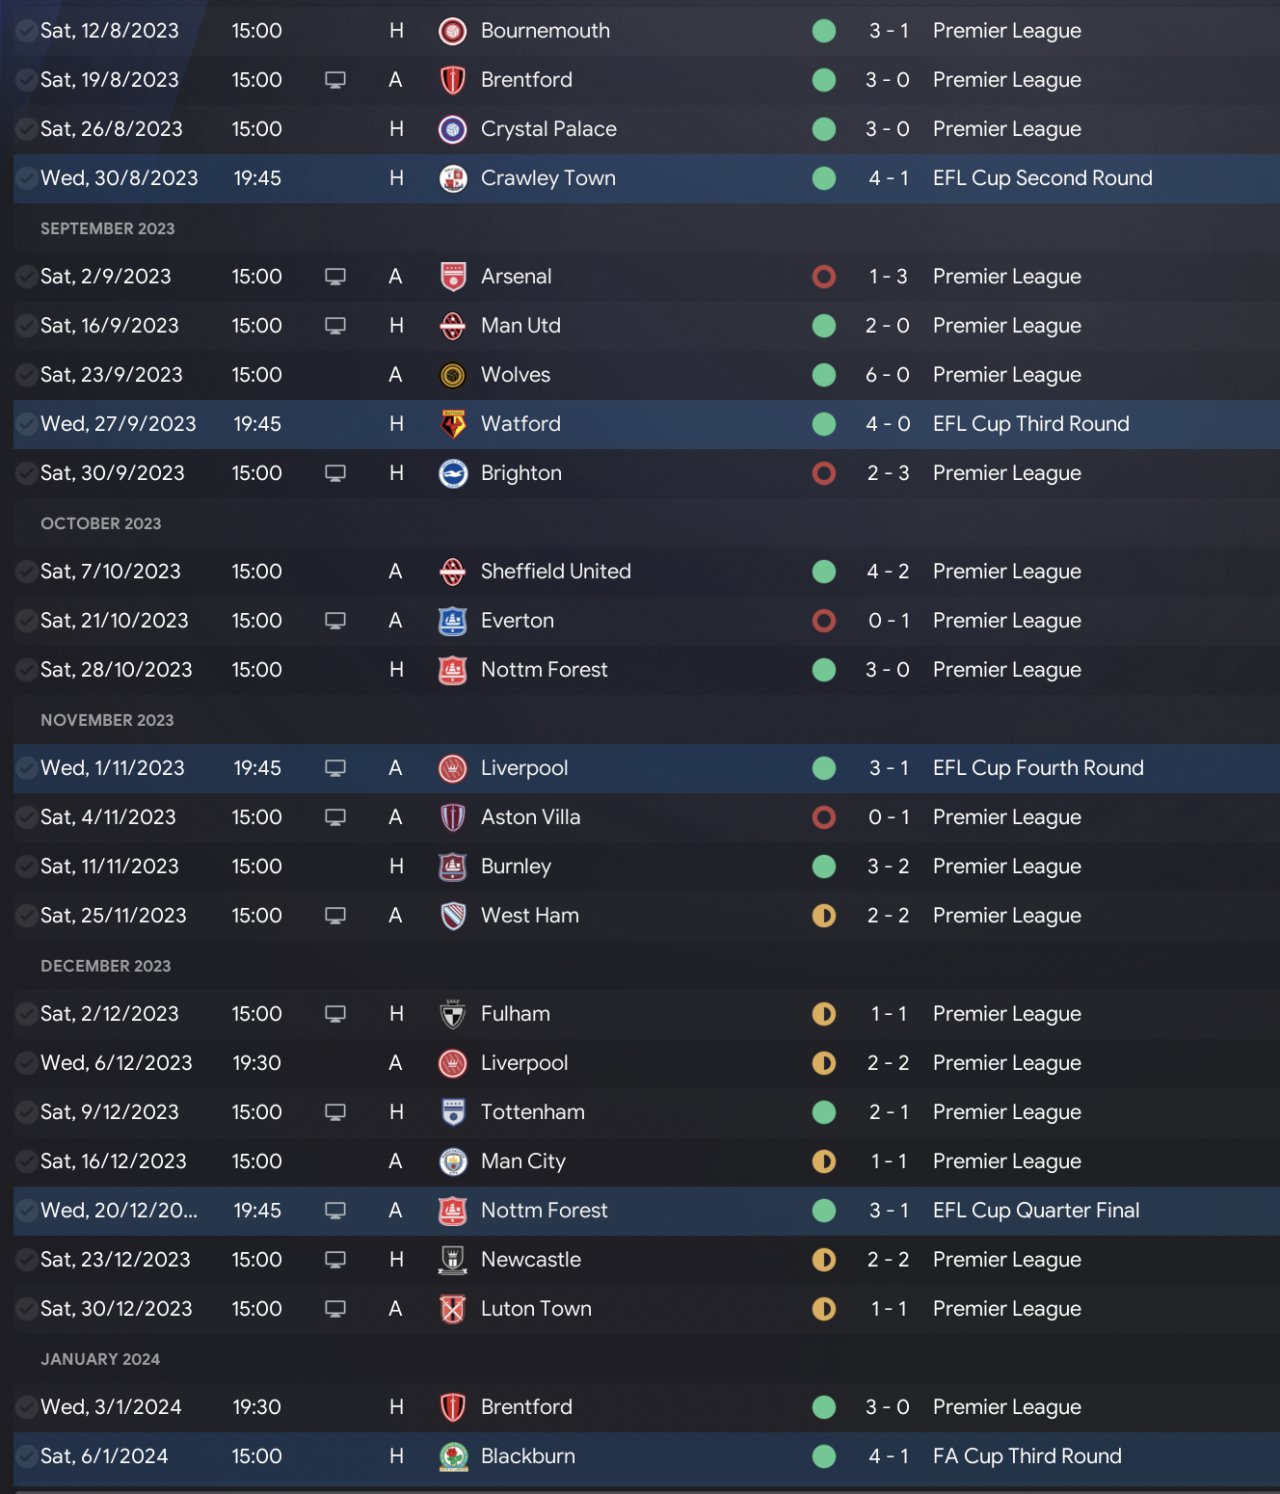Open the EFL Cup Fourth Round competition link
1280x1494 pixels.
pyautogui.click(x=1038, y=768)
